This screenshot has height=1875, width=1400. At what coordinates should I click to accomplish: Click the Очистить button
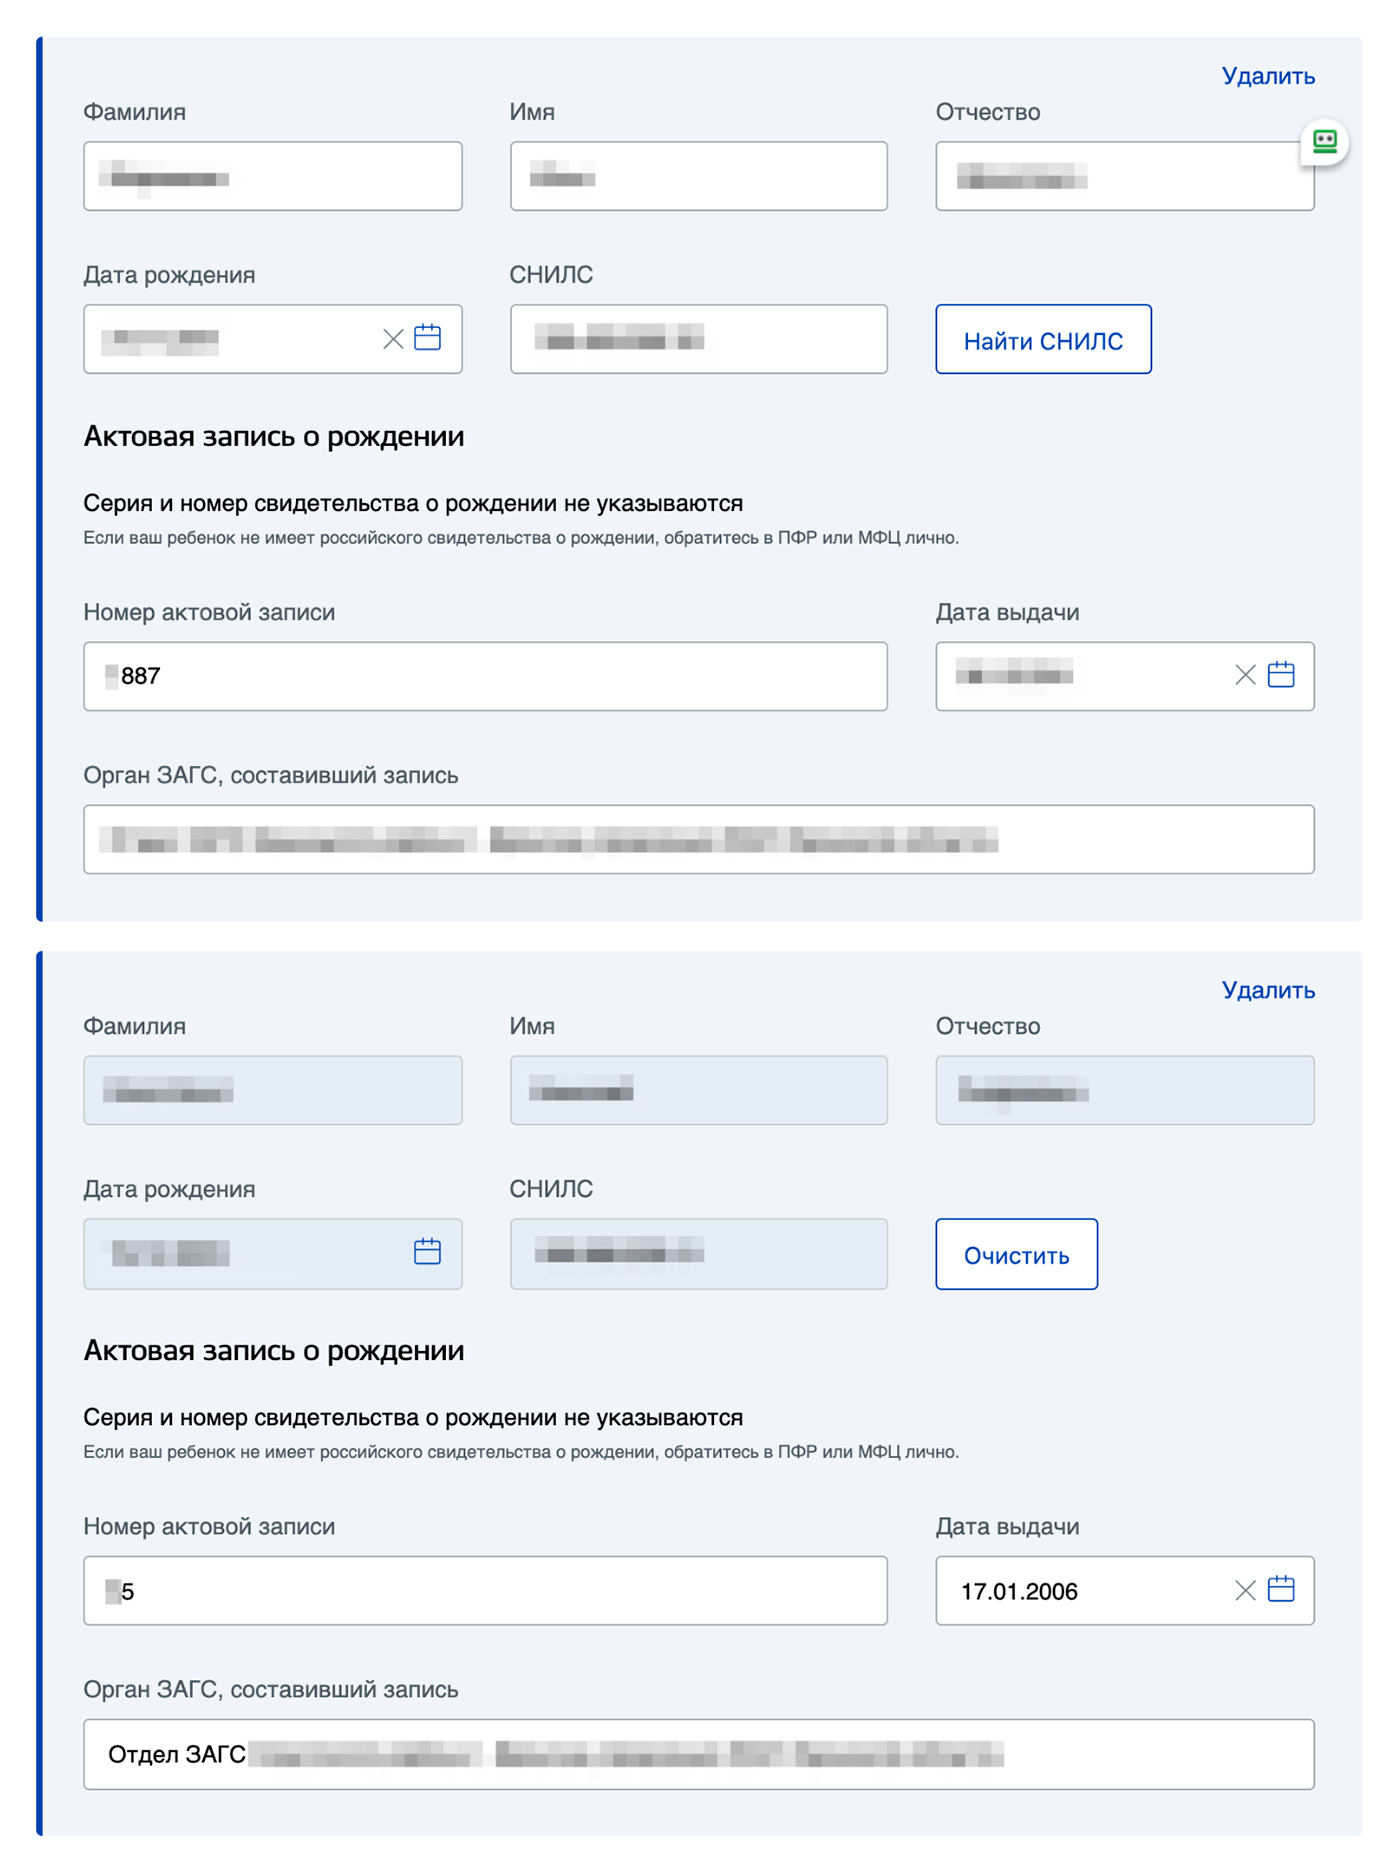(1016, 1254)
